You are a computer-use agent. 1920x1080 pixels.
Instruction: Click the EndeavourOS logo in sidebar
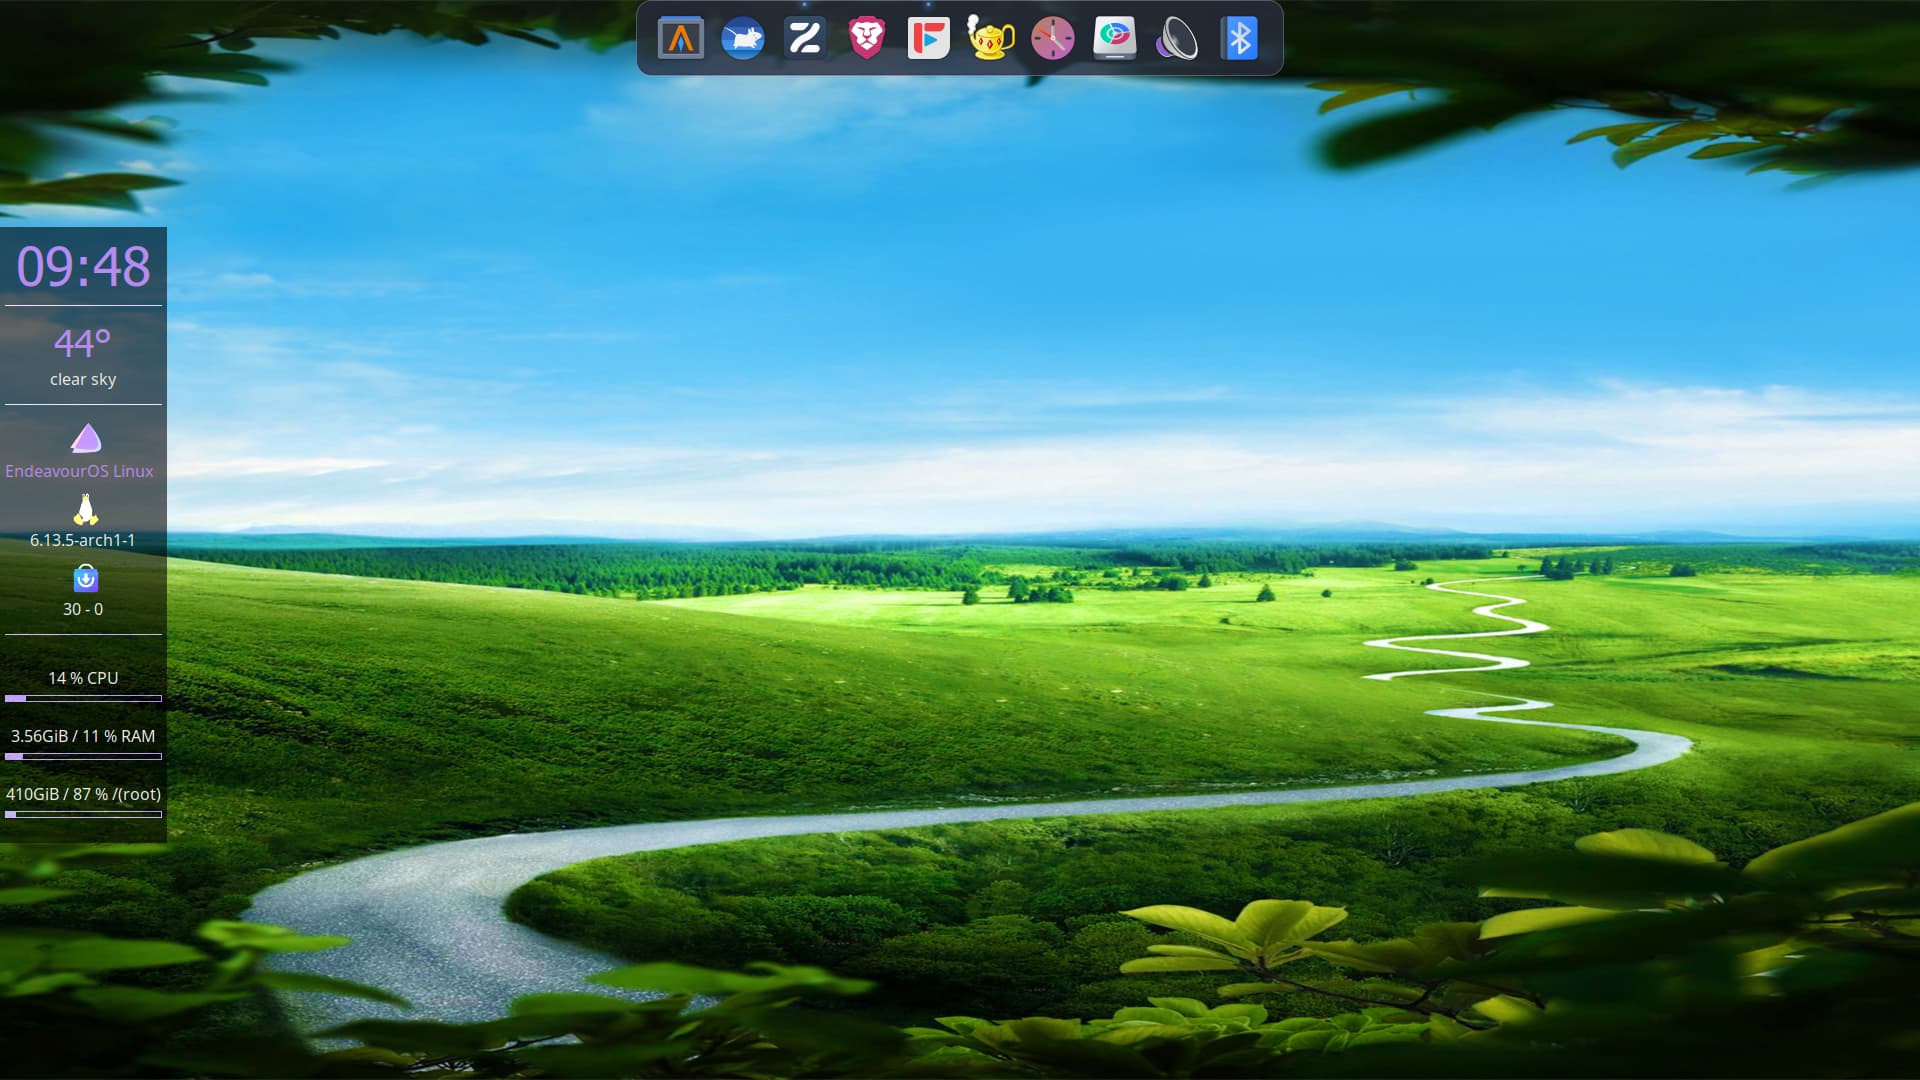(x=86, y=438)
